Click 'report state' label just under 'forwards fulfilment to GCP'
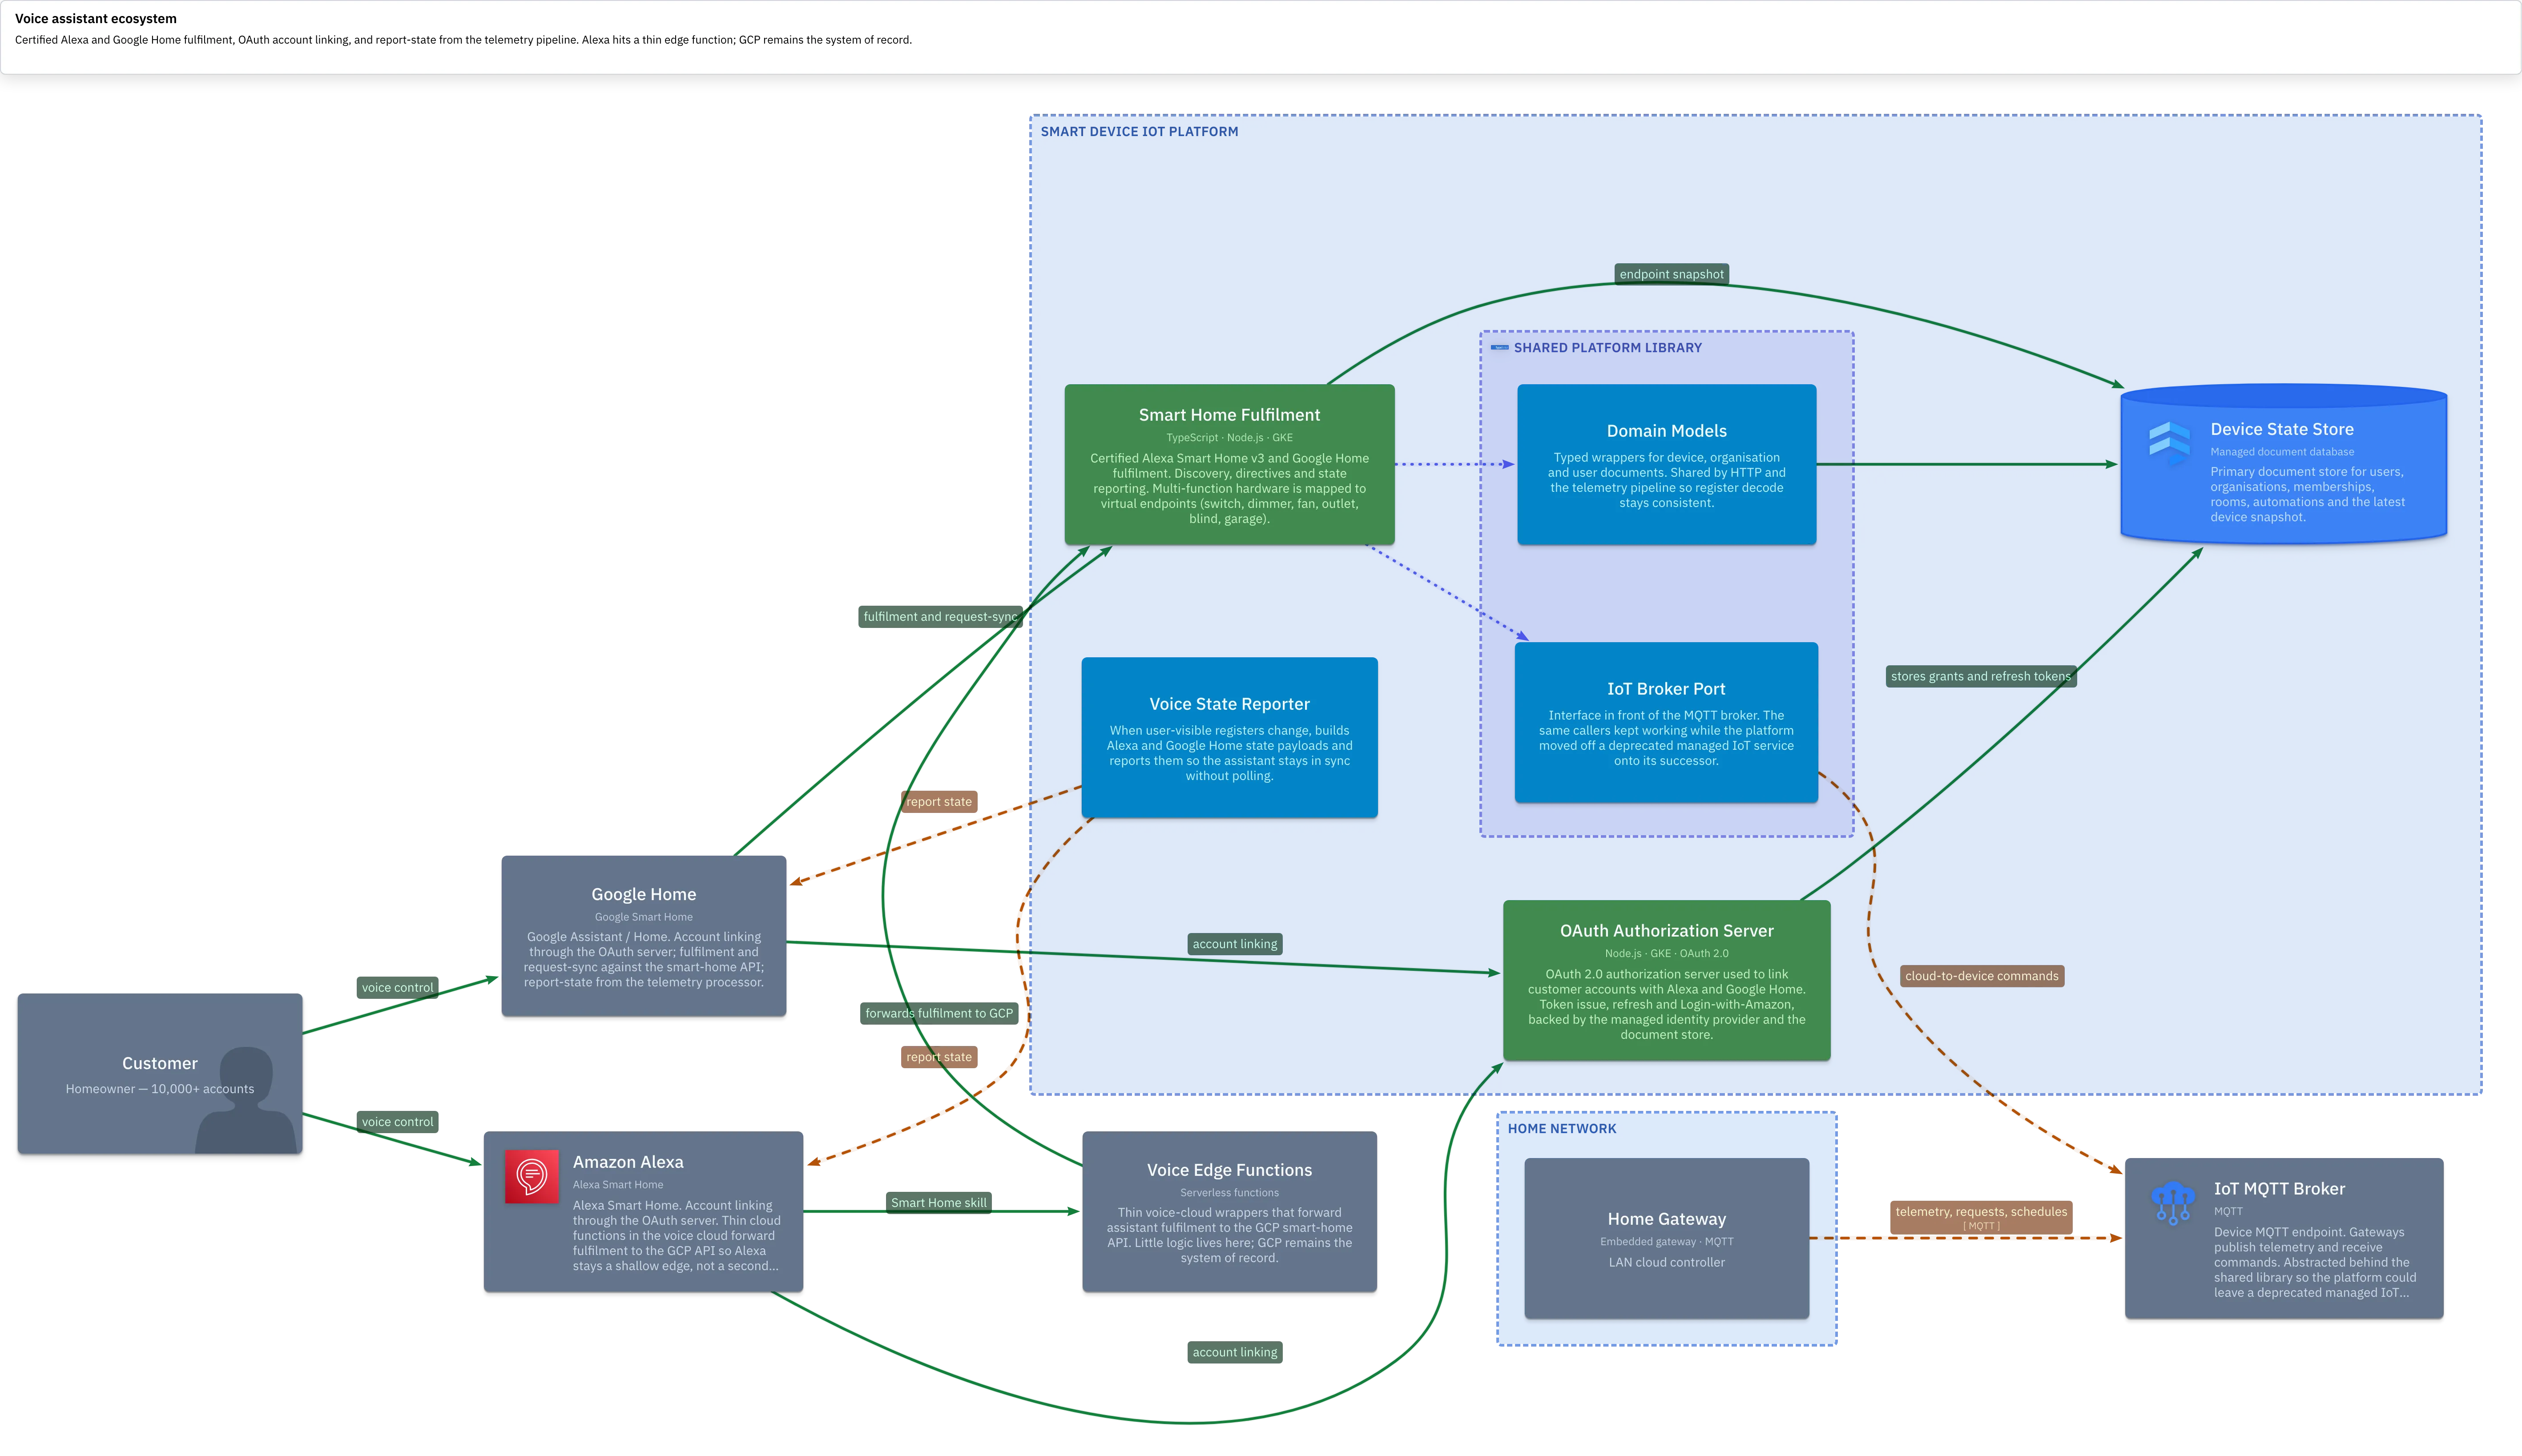Image resolution: width=2522 pixels, height=1456 pixels. tap(938, 1057)
